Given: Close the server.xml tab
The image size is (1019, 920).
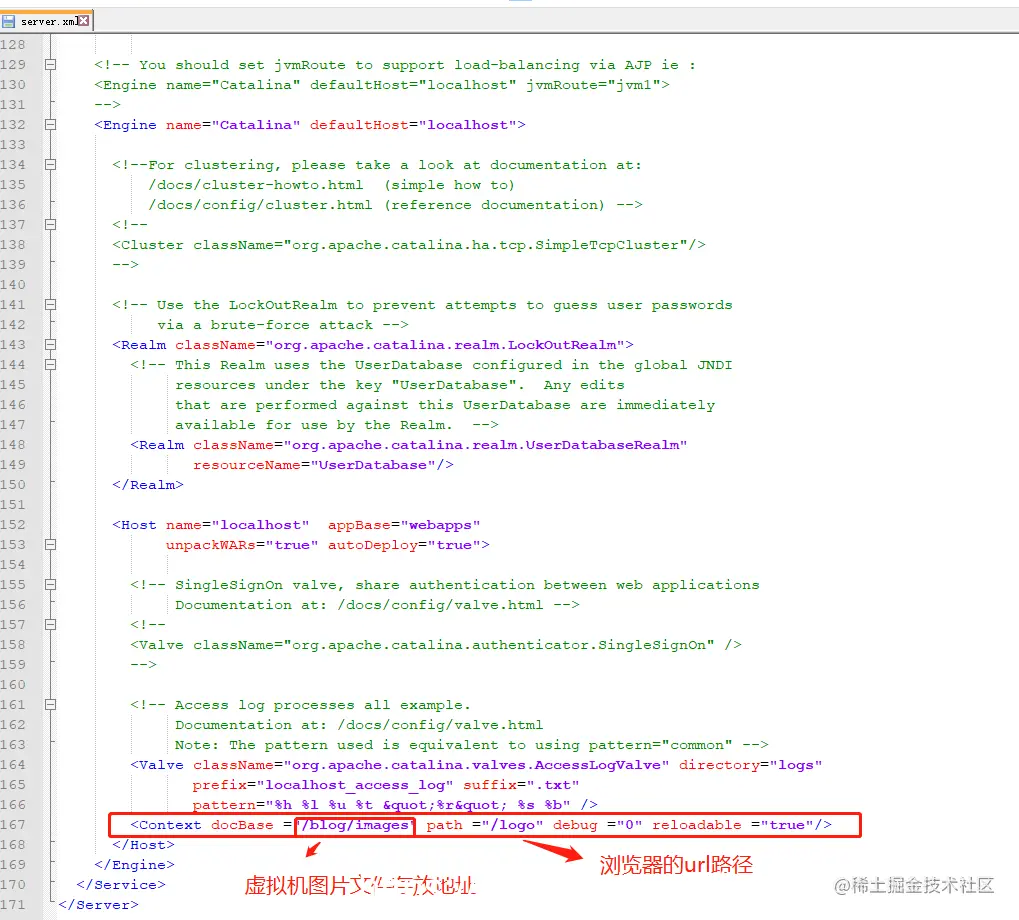Looking at the screenshot, I should click(83, 21).
